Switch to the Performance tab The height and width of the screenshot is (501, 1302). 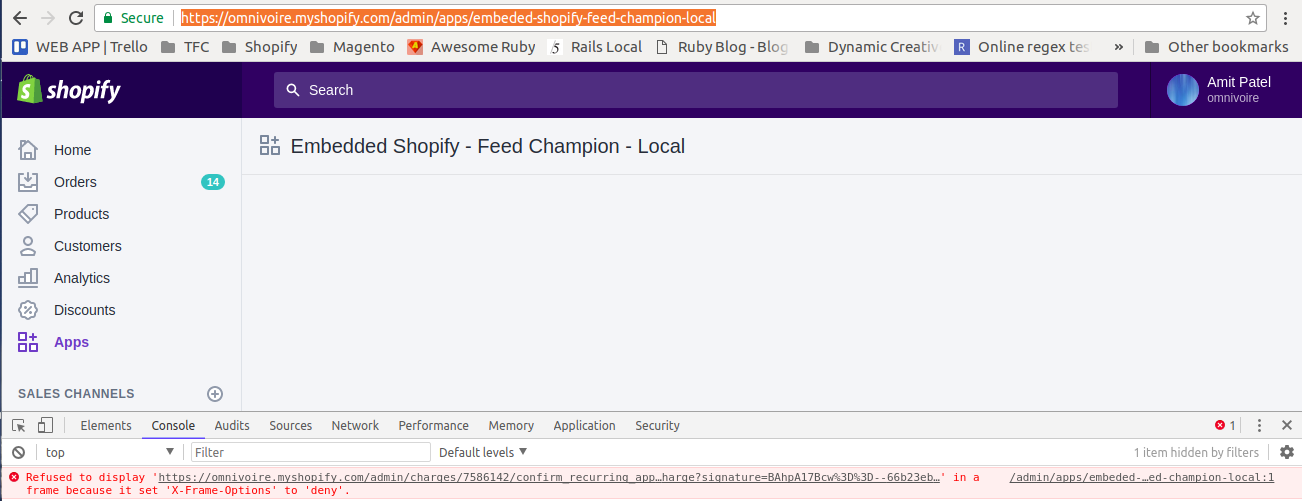pyautogui.click(x=434, y=425)
